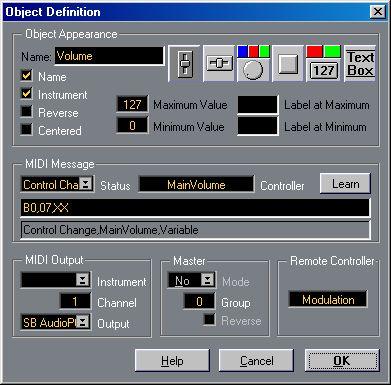Viewport: 391px width, 385px height.
Task: Open the SB AudioPCI Output dropdown
Action: pyautogui.click(x=83, y=322)
